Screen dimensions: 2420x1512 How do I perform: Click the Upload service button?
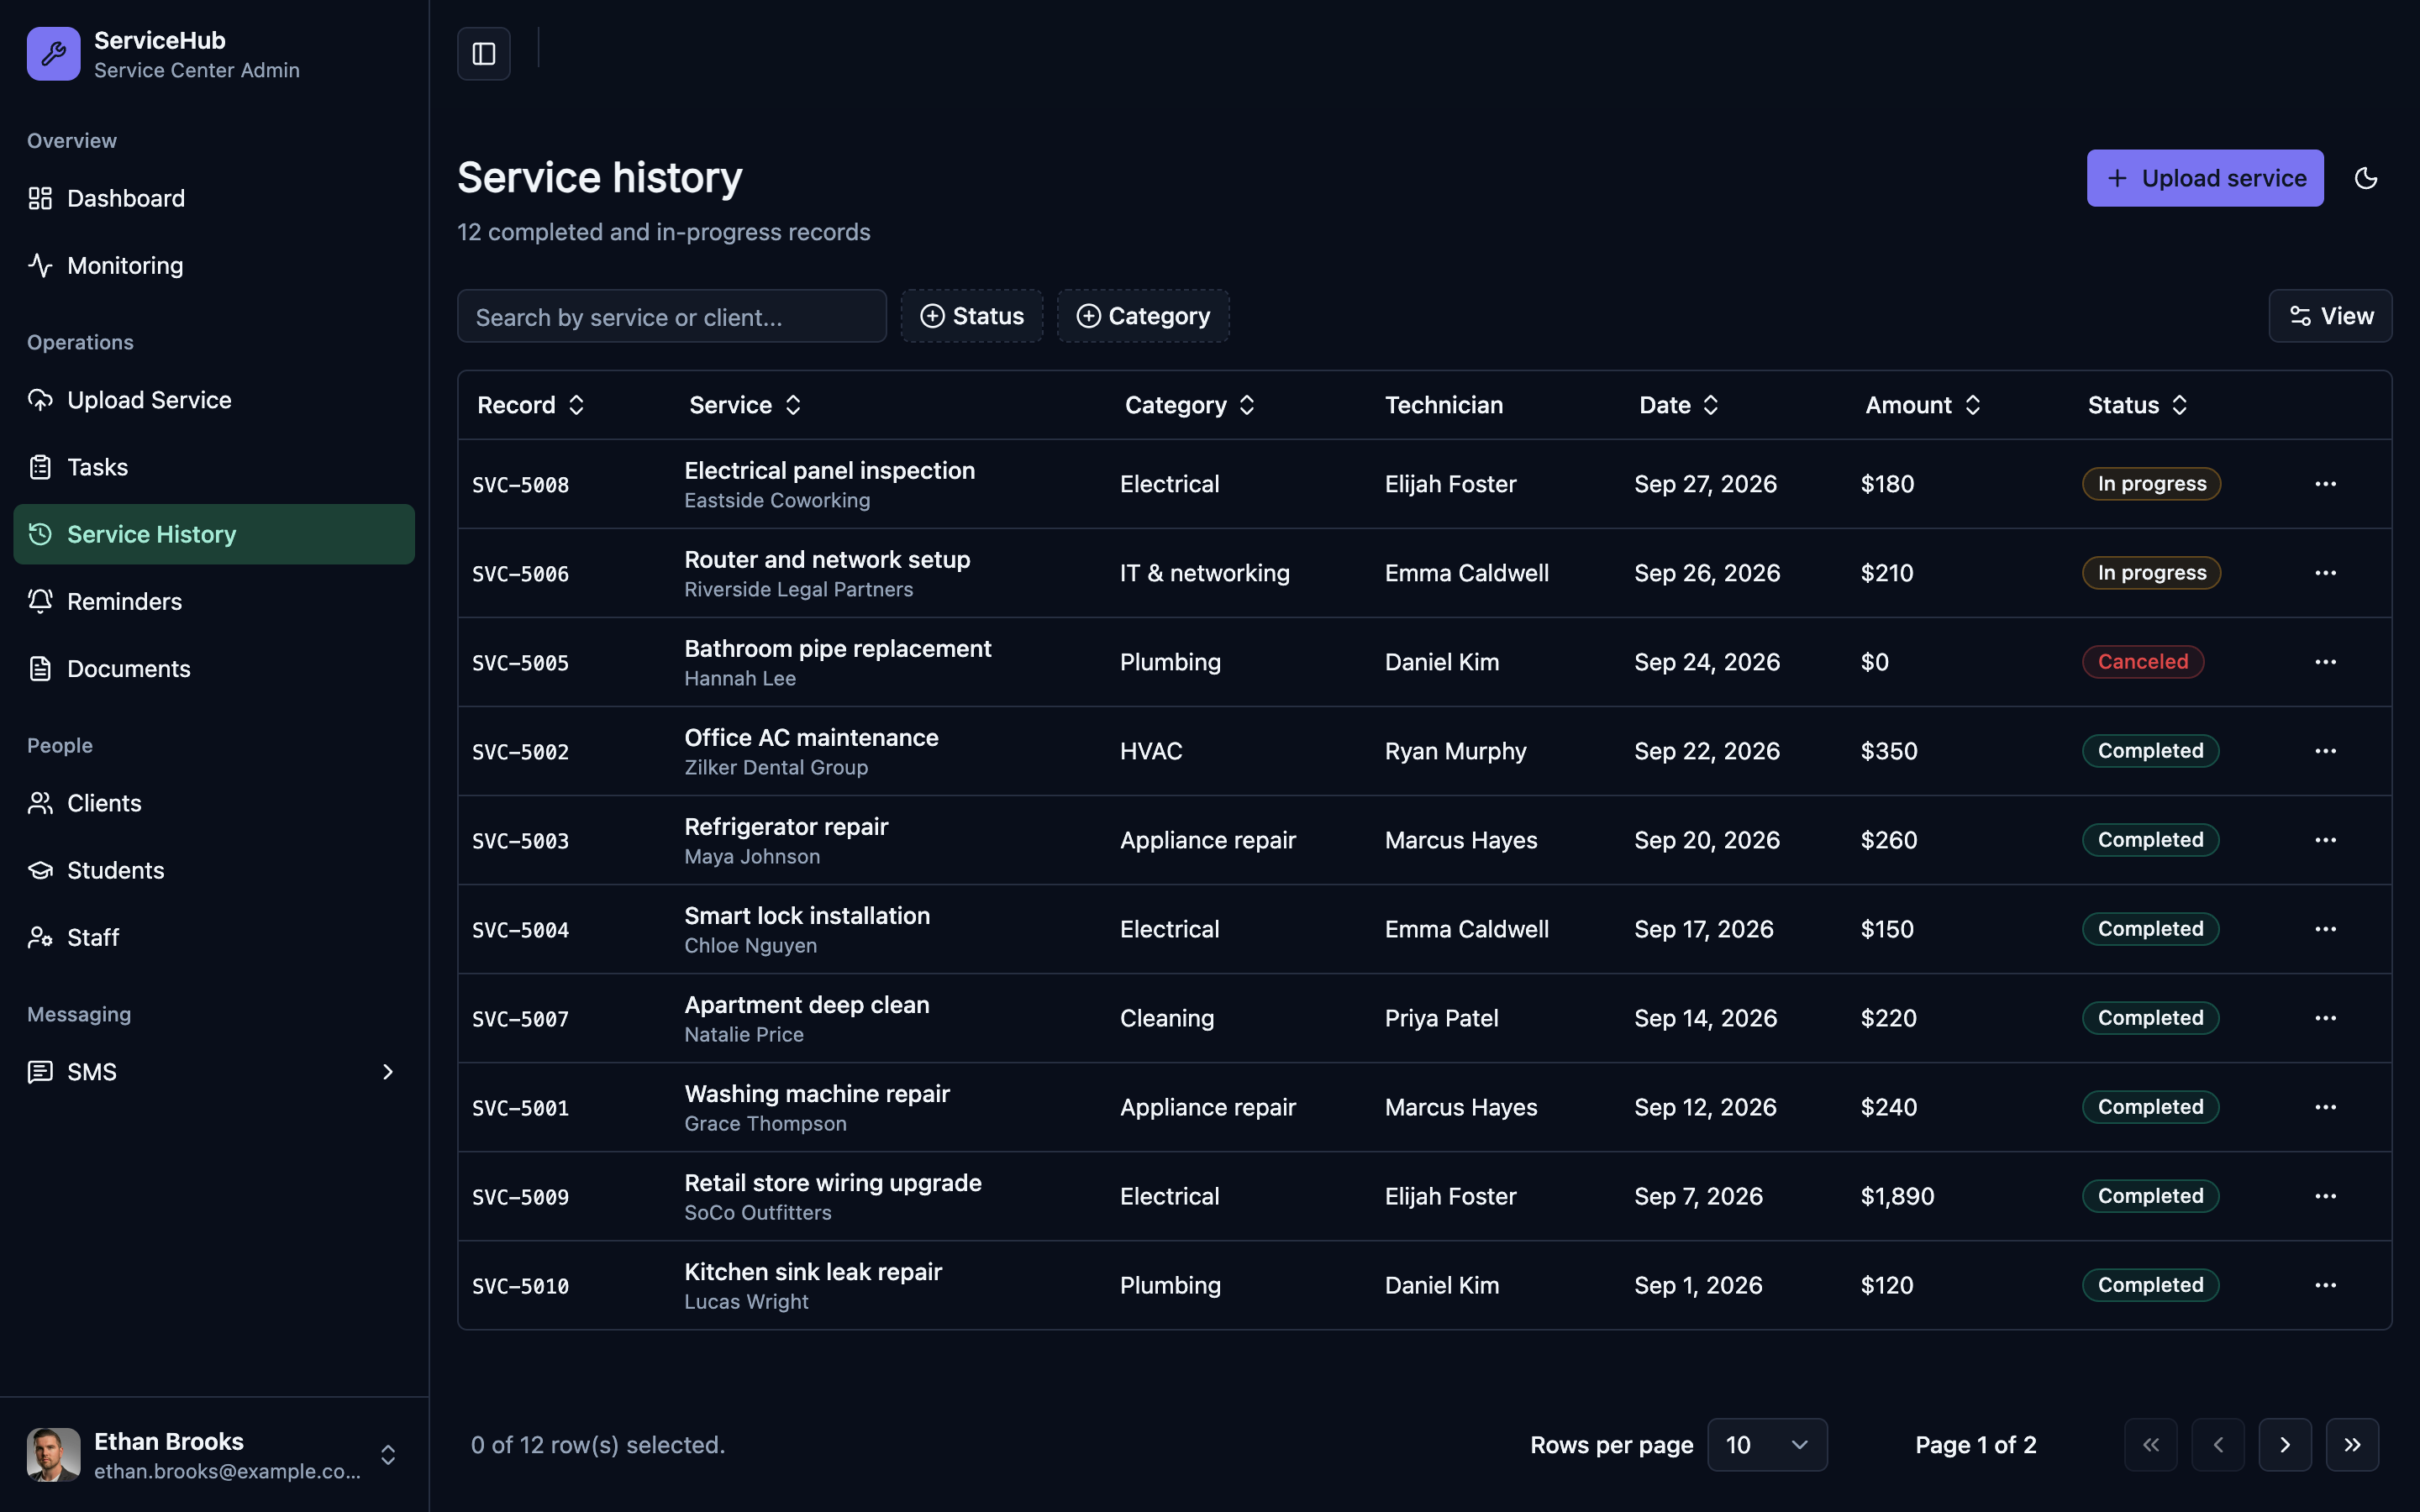2205,178
